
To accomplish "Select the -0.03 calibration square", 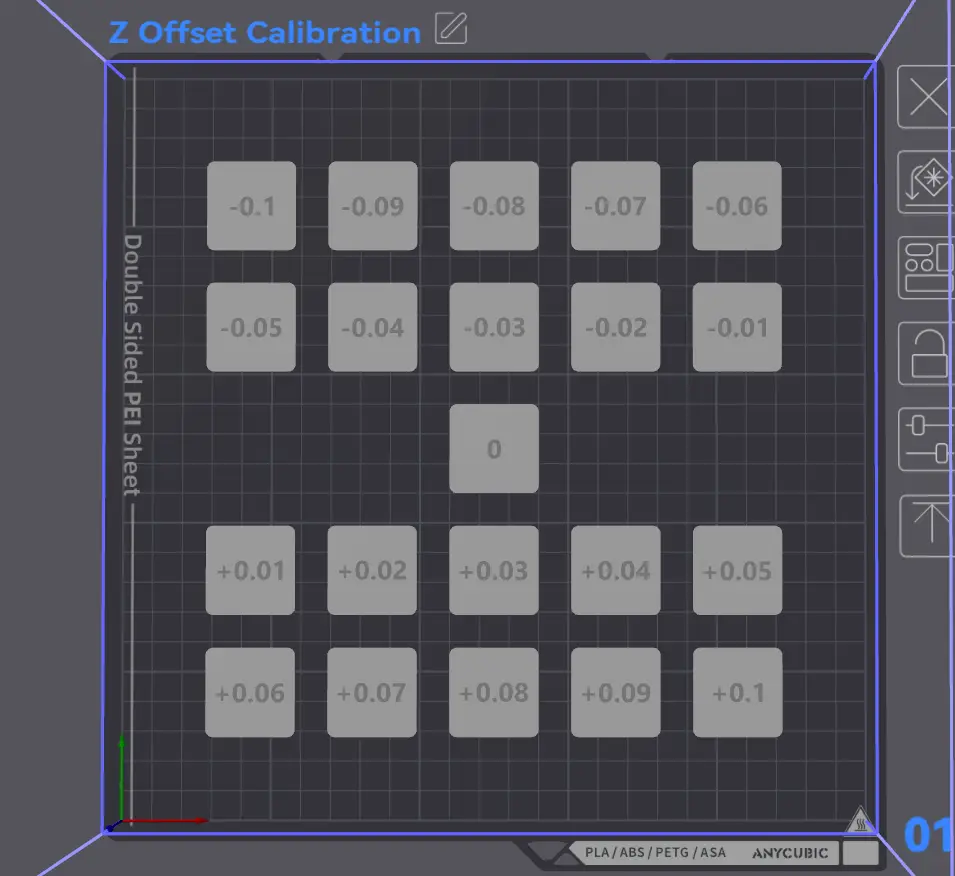I will pyautogui.click(x=494, y=327).
